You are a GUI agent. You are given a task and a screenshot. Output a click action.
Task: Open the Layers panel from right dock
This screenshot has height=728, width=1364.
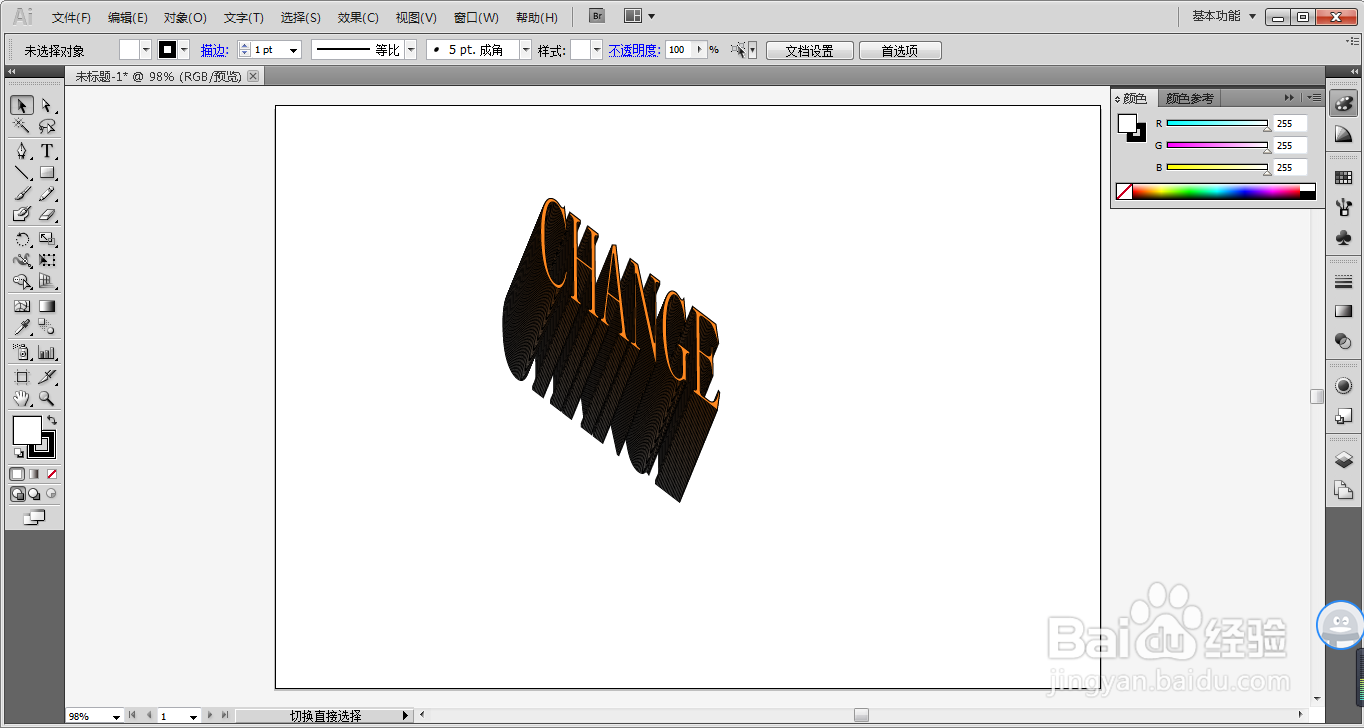coord(1343,460)
